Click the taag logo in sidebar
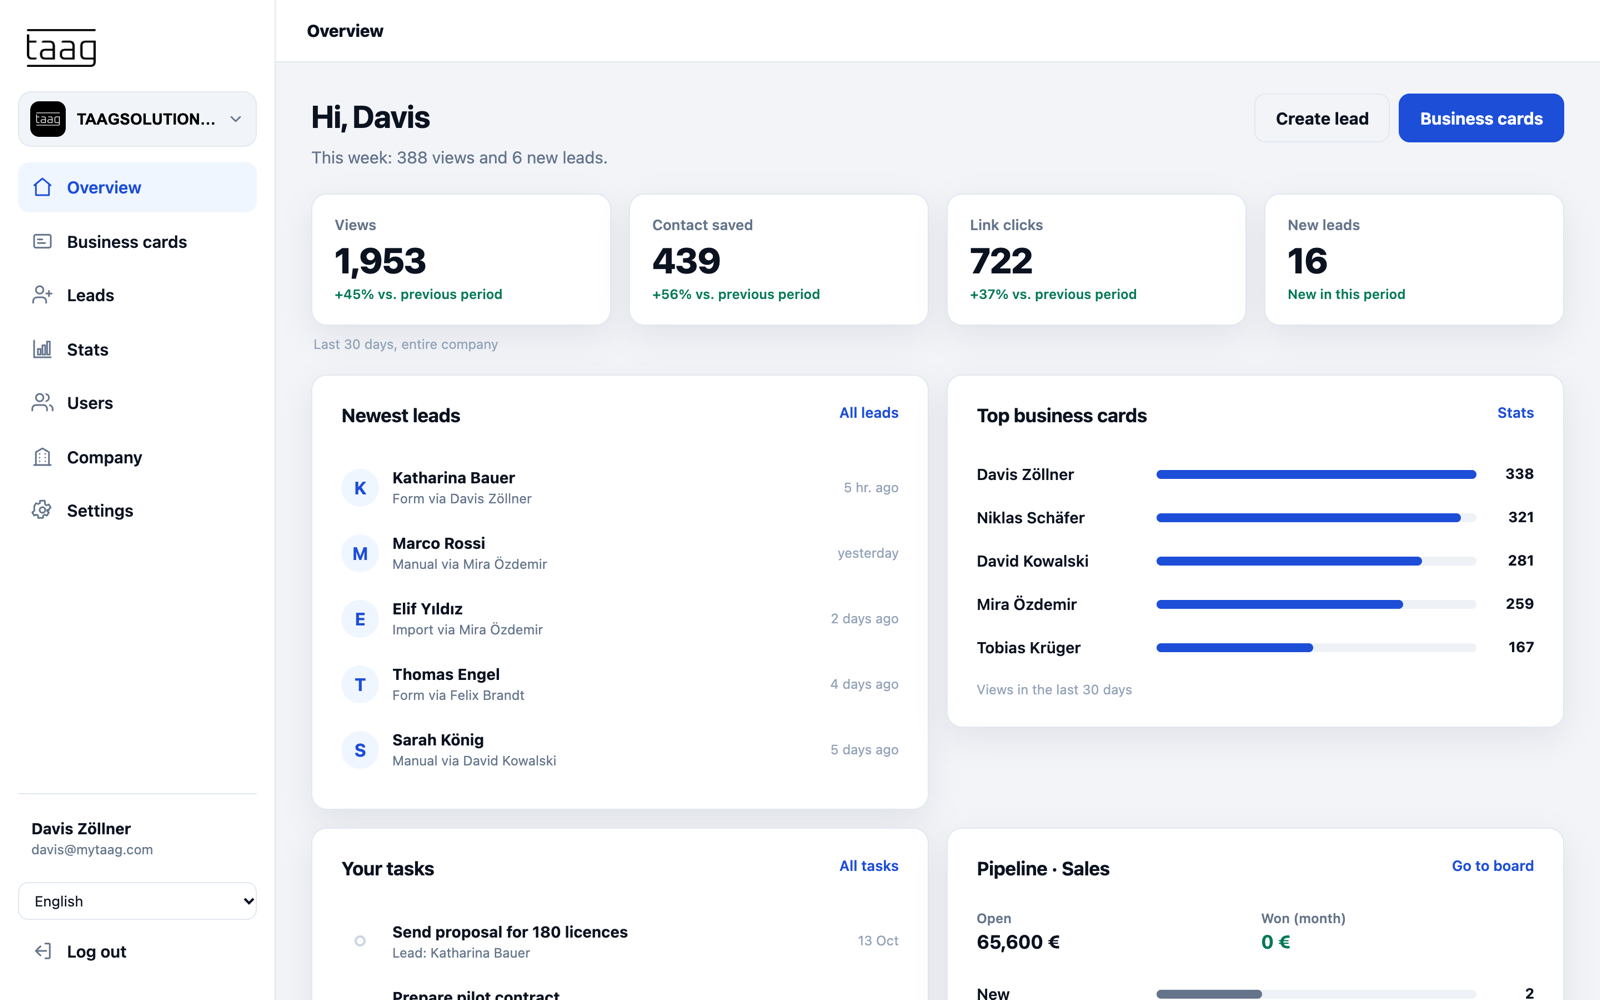 click(x=61, y=48)
